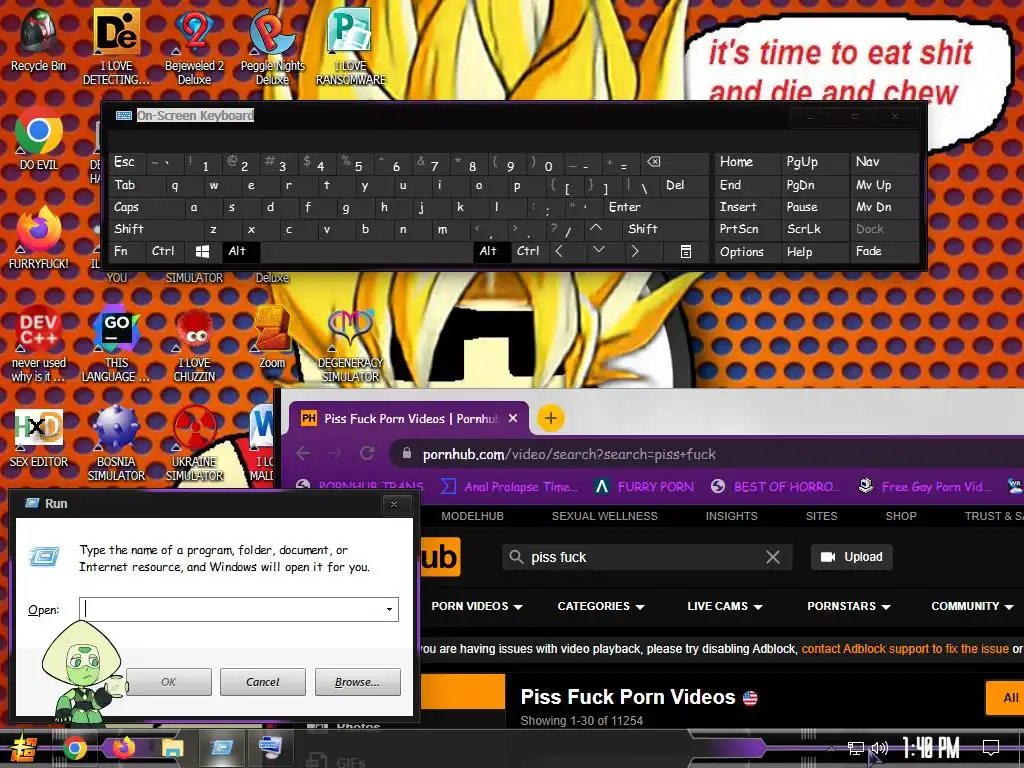Viewport: 1024px width, 768px height.
Task: Select the I LOVE DETECTING desktop icon
Action: [116, 46]
